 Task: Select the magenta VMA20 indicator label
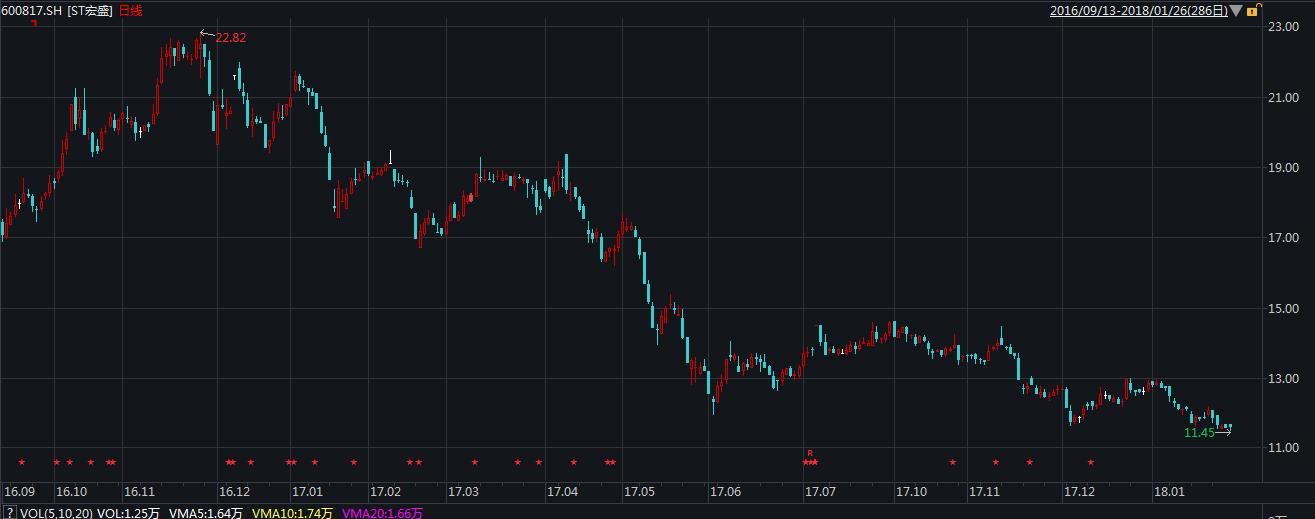pyautogui.click(x=382, y=513)
